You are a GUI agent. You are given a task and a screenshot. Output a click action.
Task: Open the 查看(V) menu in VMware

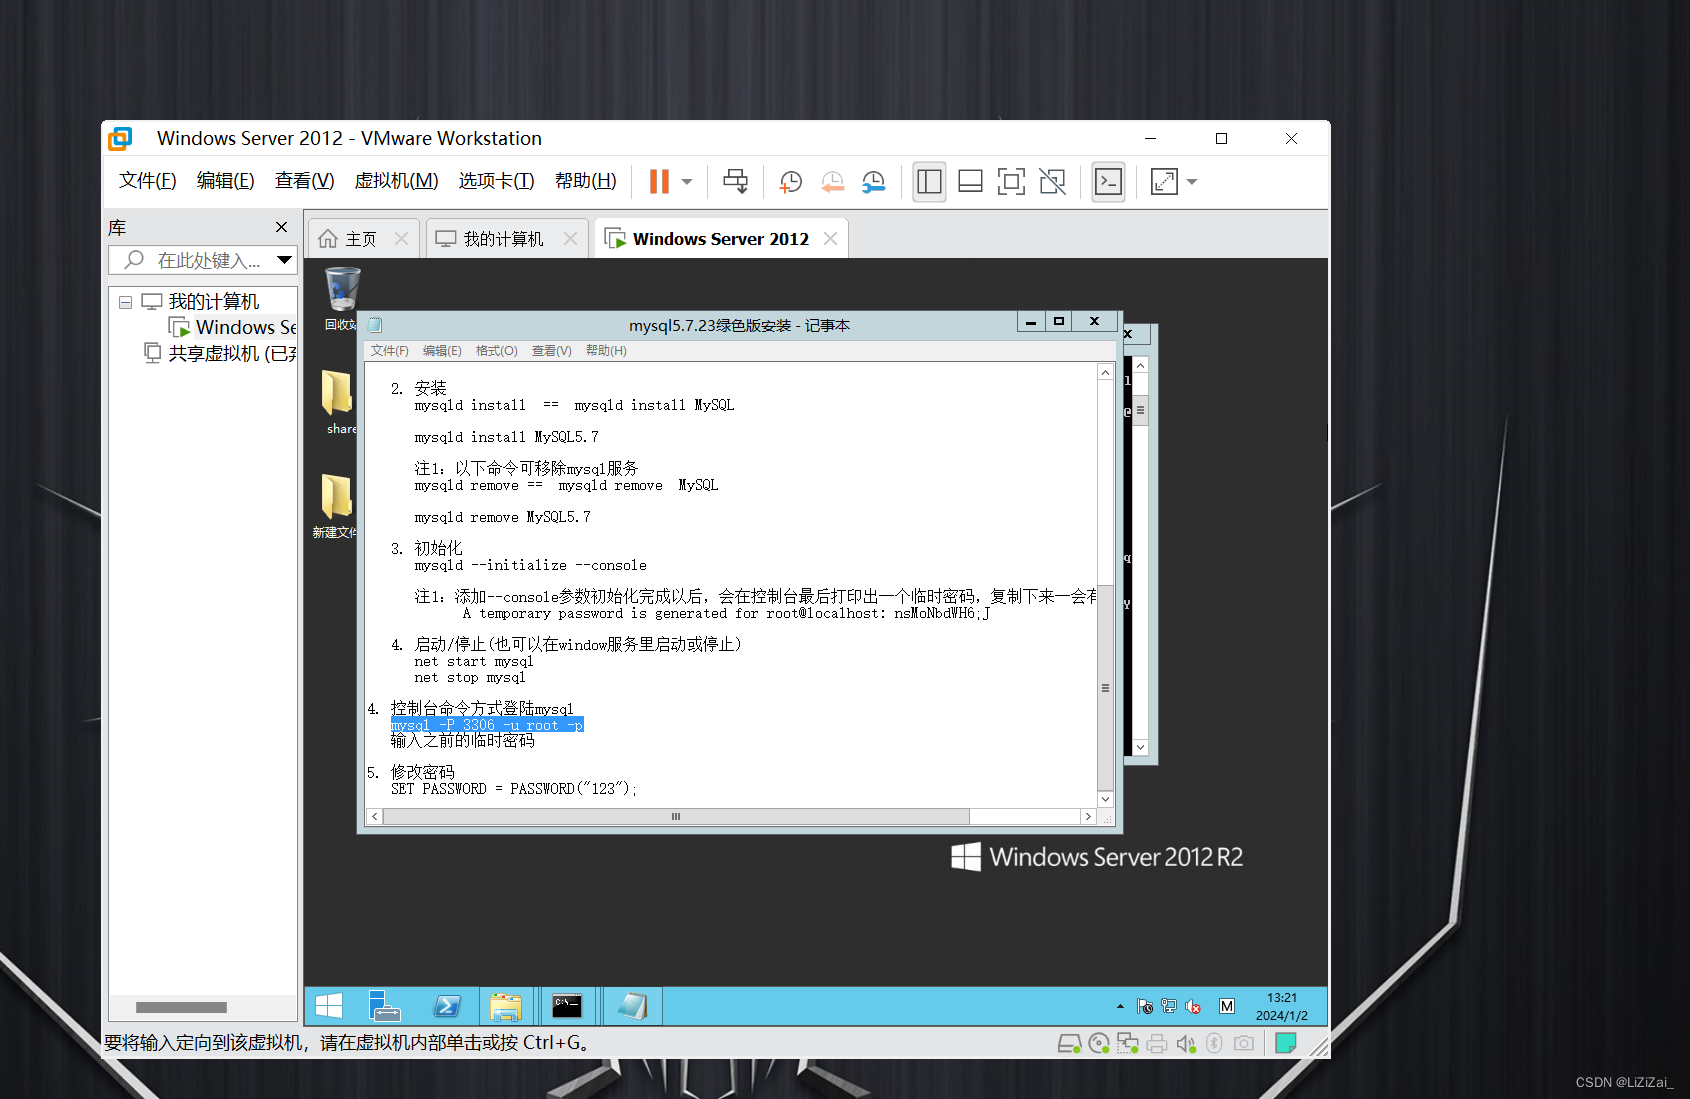305,181
